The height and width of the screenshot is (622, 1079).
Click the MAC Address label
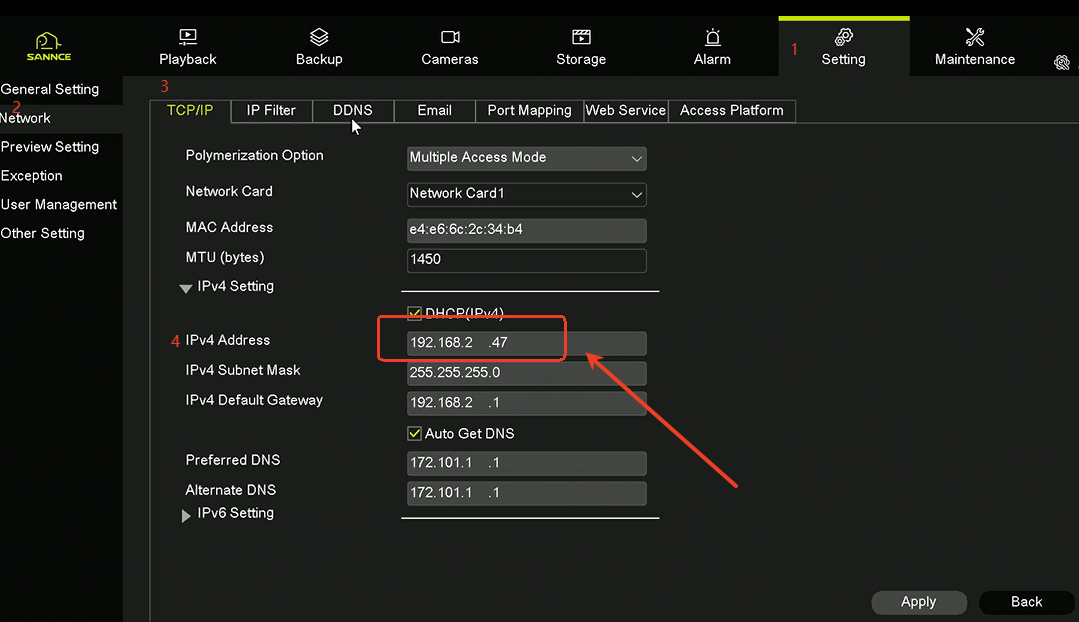(x=229, y=227)
